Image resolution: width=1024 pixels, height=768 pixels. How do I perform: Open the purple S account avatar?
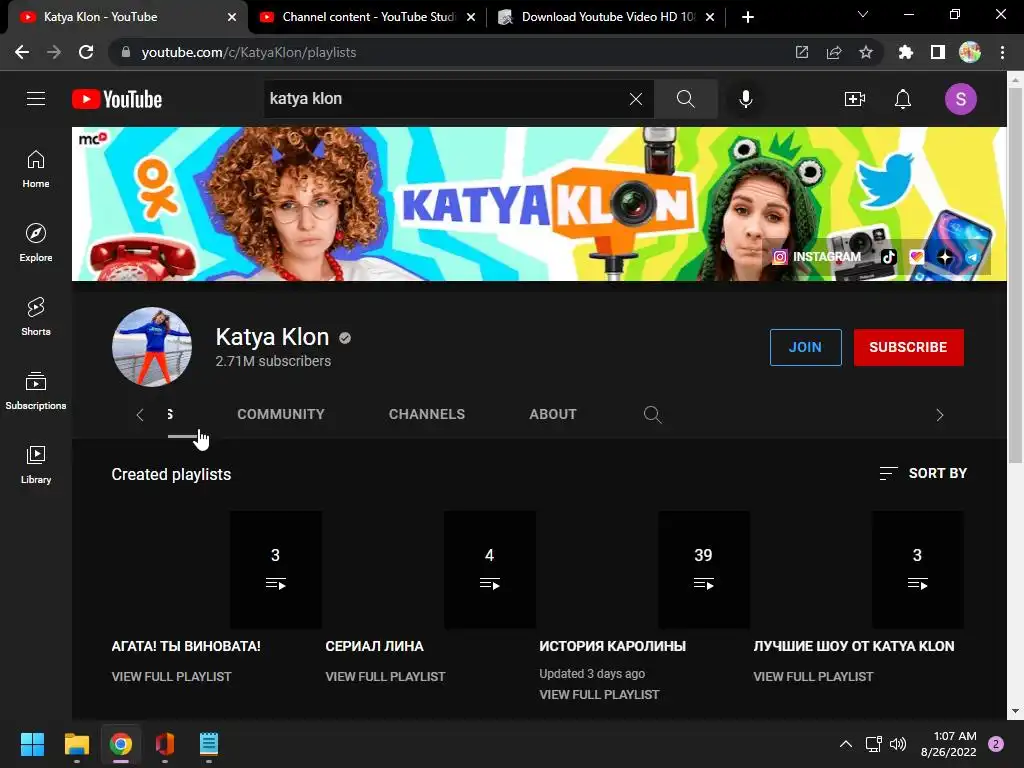(x=961, y=99)
